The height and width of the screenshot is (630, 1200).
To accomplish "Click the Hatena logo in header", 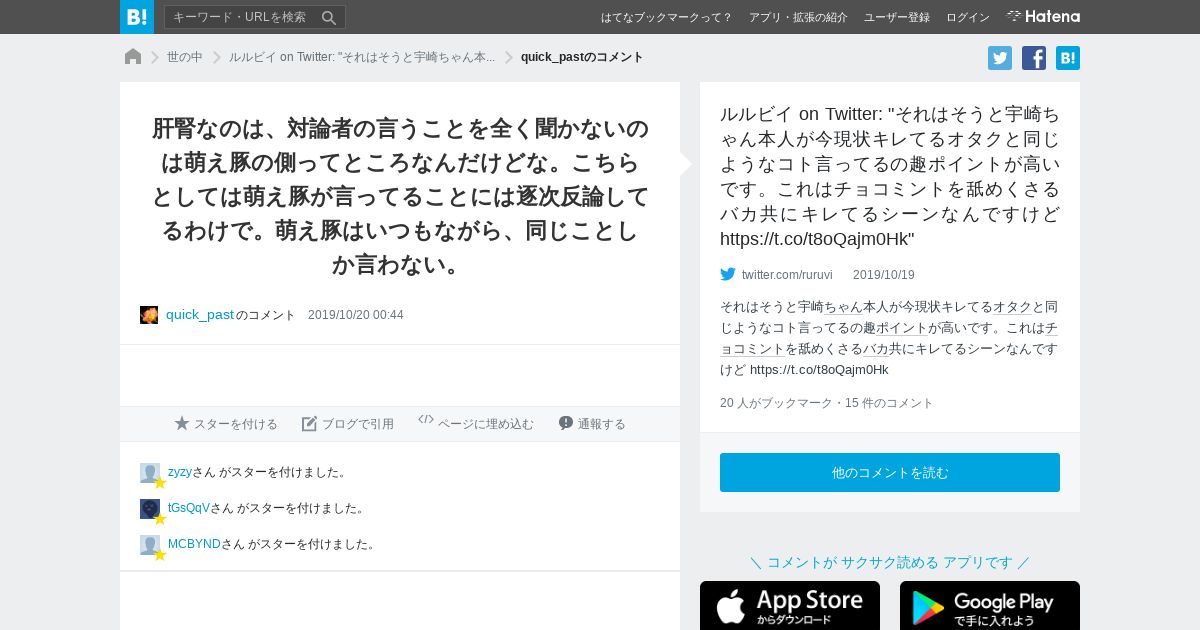I will click(1043, 17).
